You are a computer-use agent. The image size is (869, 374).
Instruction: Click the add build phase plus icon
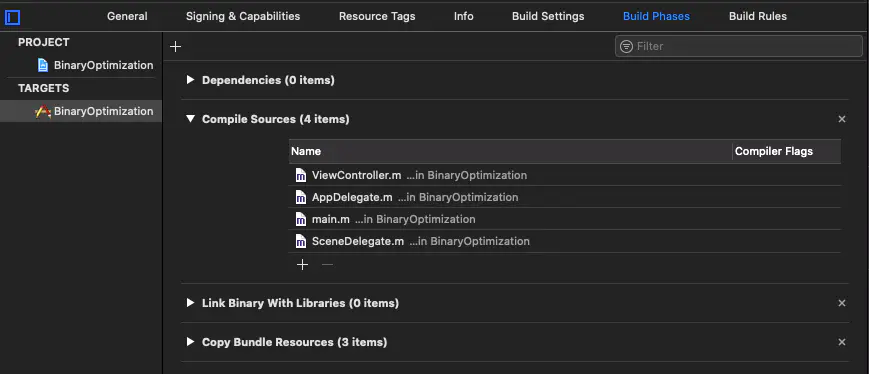point(175,47)
